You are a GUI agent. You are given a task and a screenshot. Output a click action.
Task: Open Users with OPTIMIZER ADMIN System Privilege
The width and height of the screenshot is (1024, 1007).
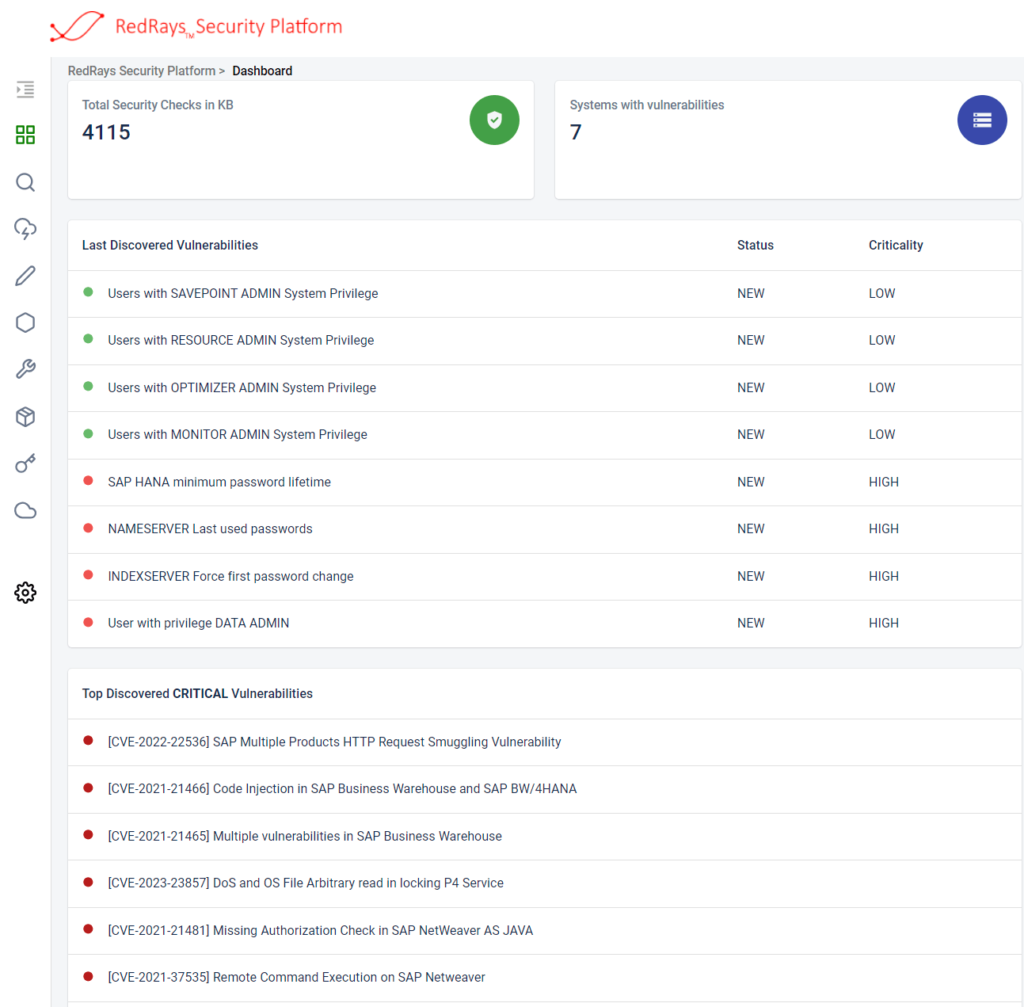pos(242,387)
